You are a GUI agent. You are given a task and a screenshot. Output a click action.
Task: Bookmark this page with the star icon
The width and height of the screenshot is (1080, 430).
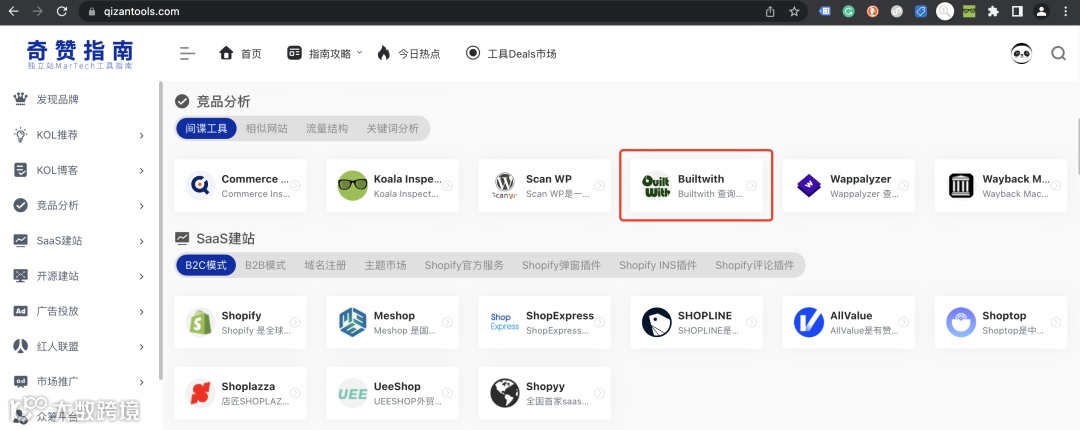(x=794, y=11)
